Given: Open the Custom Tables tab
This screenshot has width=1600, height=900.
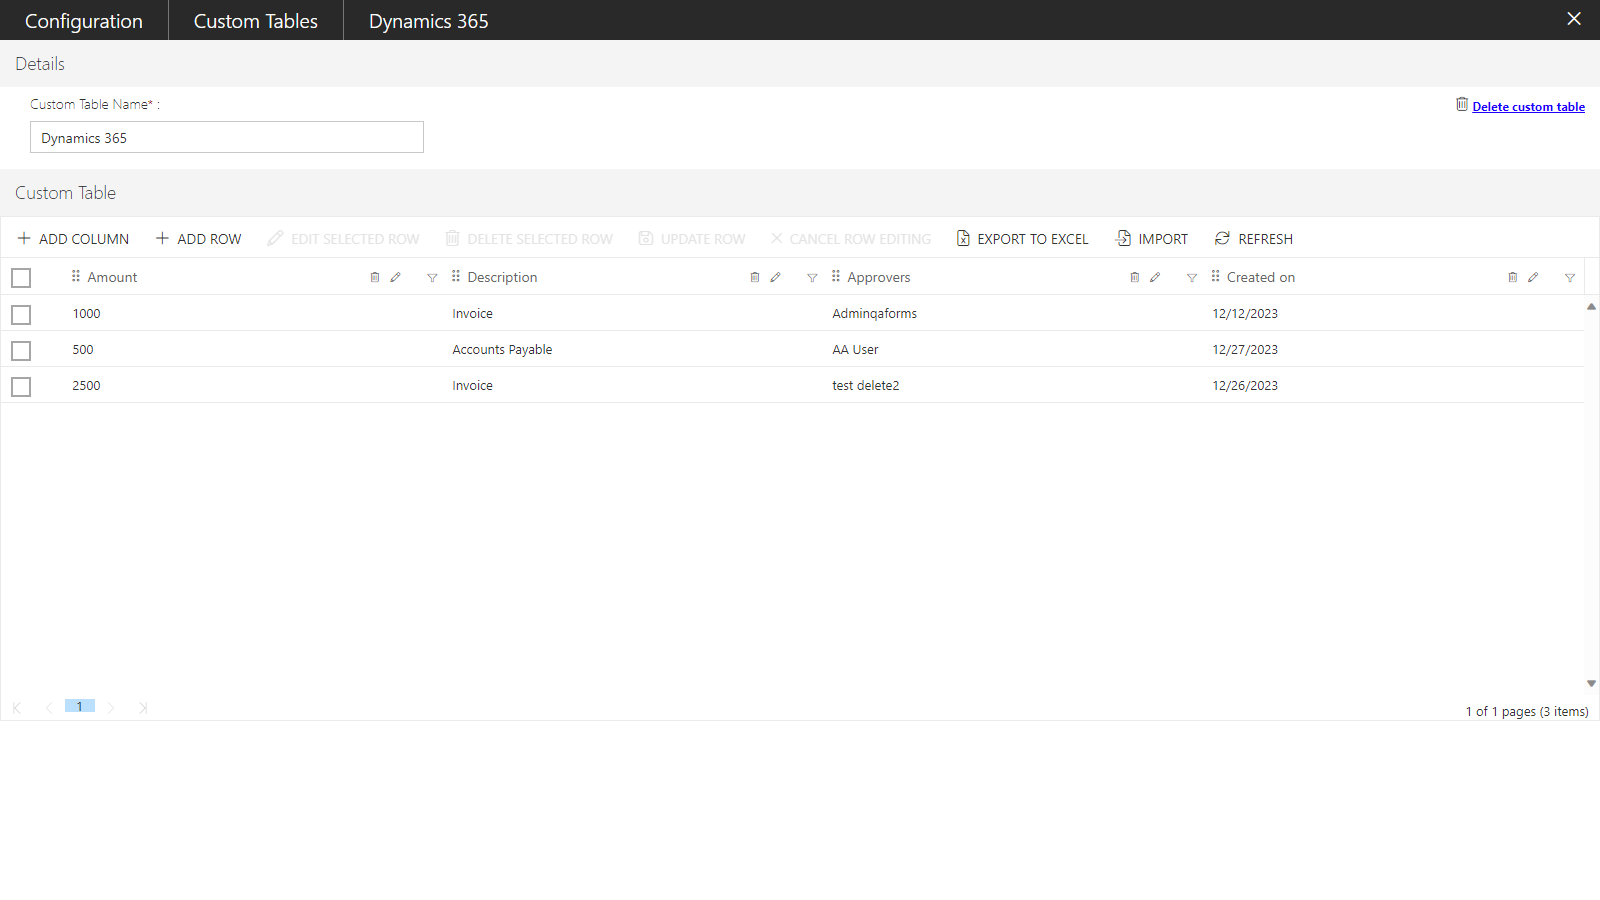Looking at the screenshot, I should (255, 21).
